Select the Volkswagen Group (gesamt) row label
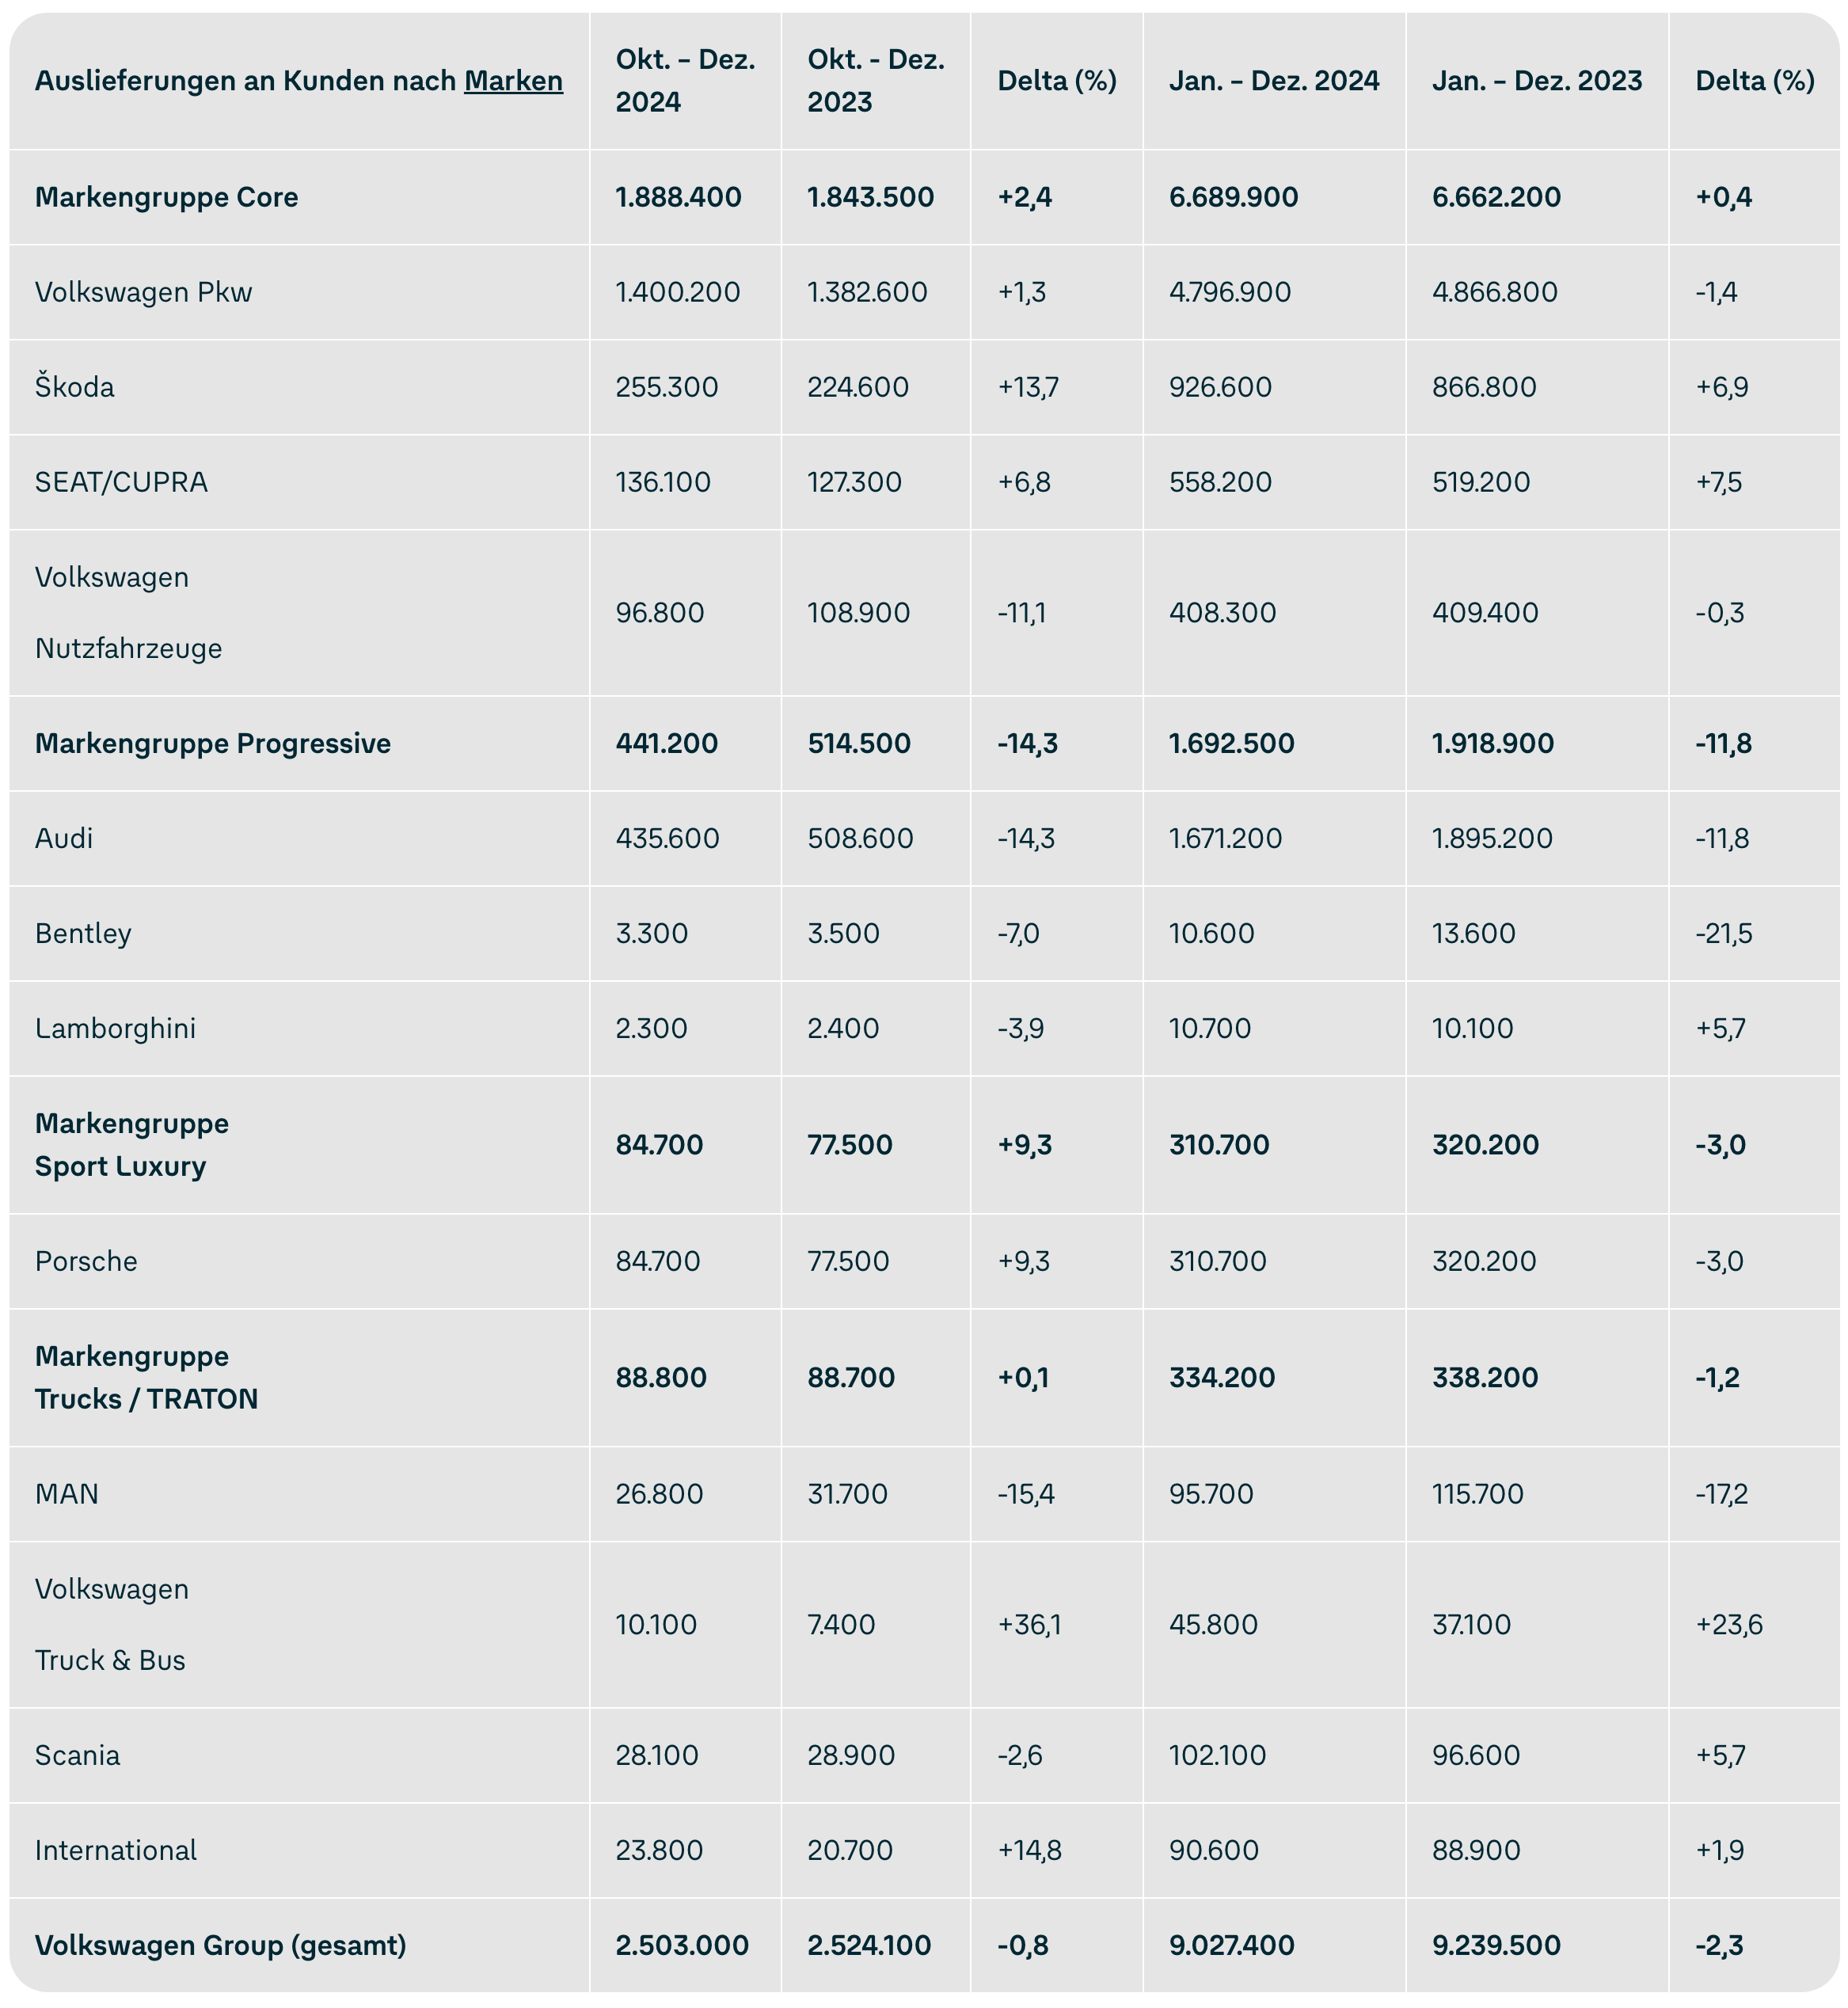Image resolution: width=1848 pixels, height=2008 pixels. point(220,1945)
